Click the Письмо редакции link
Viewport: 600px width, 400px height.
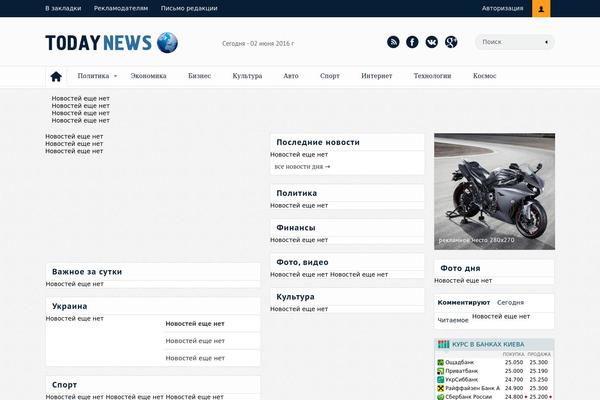[x=189, y=8]
